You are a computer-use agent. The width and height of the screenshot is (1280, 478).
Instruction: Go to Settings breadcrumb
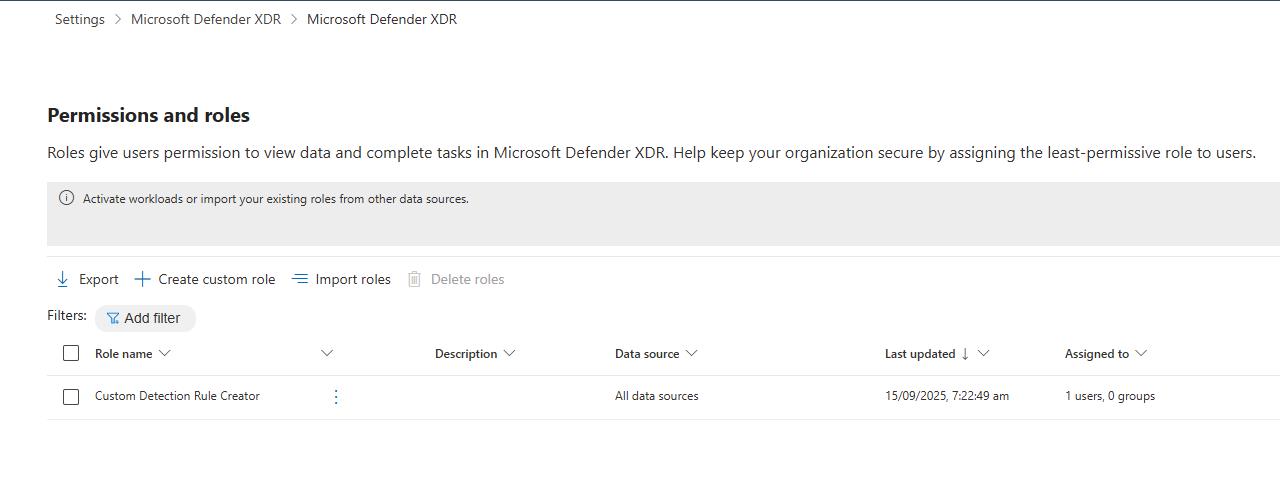click(80, 19)
